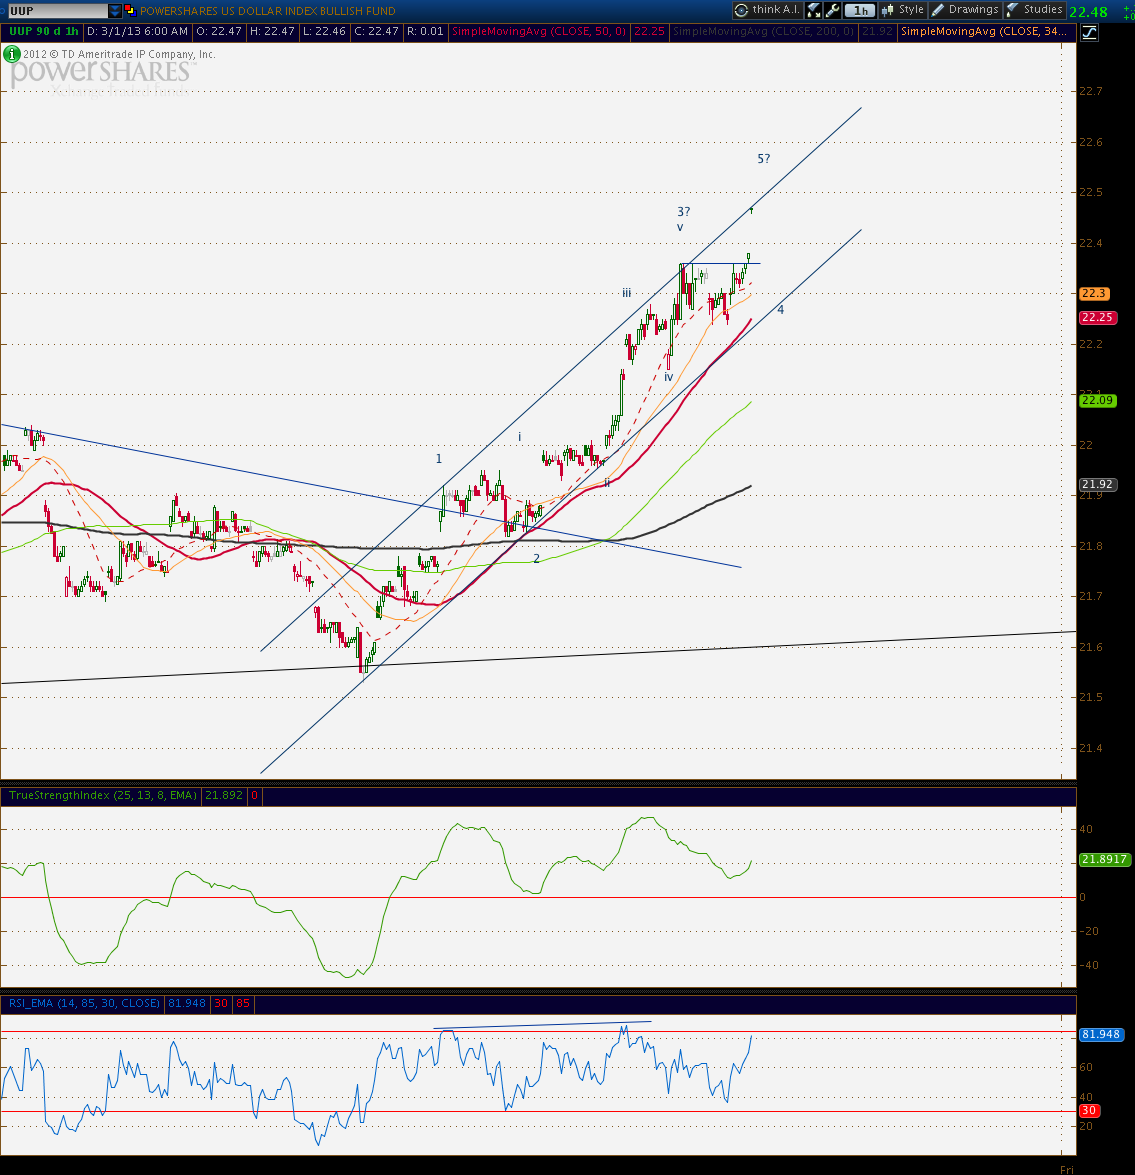The image size is (1135, 1175).
Task: Click the 'O: 22.47' open price readout
Action: [219, 31]
